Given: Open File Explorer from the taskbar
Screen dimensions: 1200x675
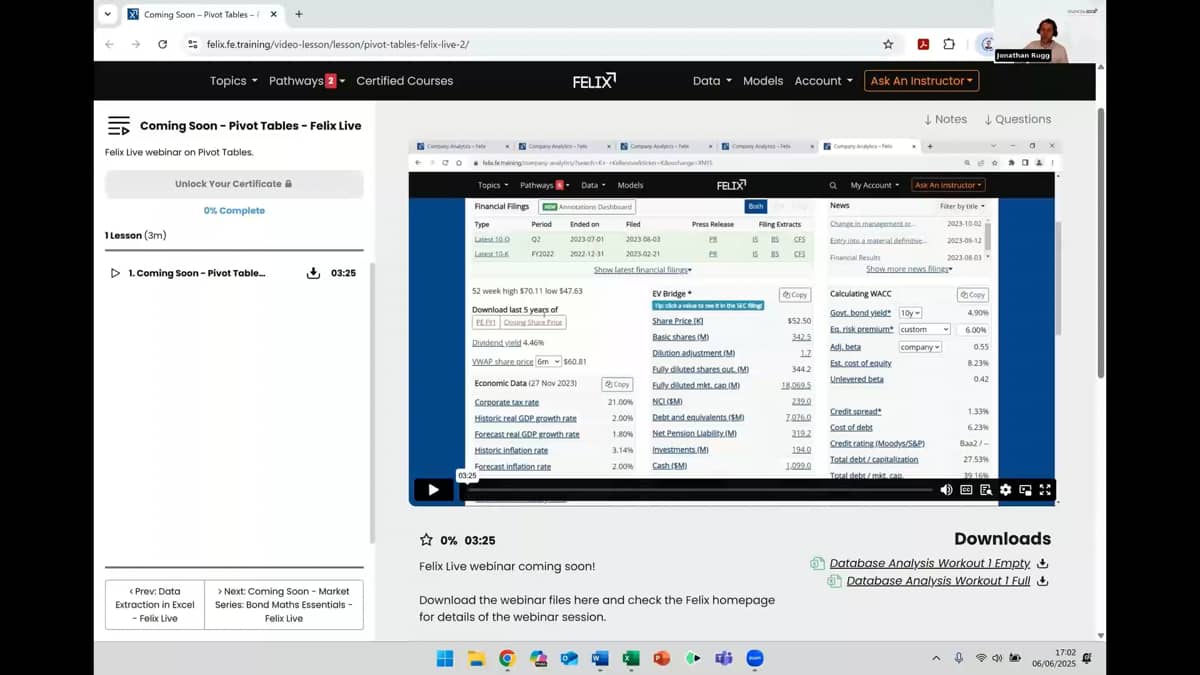Looking at the screenshot, I should click(476, 658).
